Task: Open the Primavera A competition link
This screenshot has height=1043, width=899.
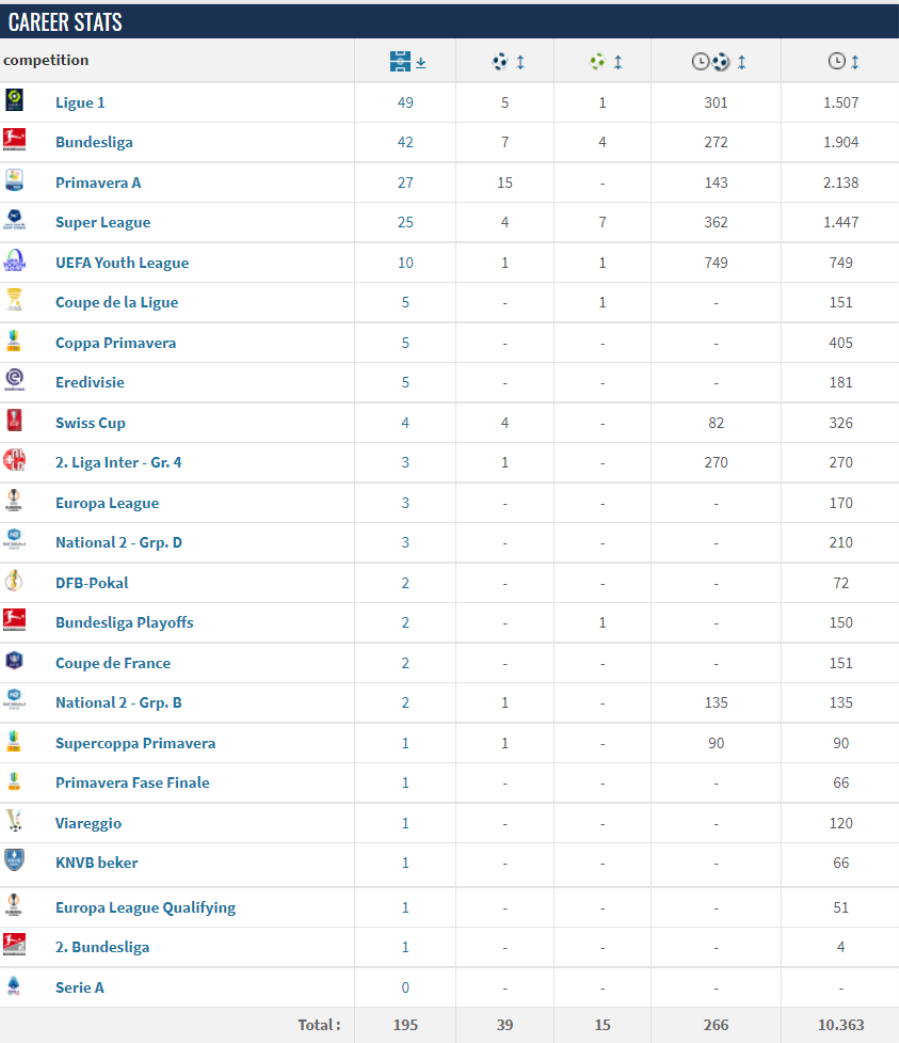Action: point(98,183)
